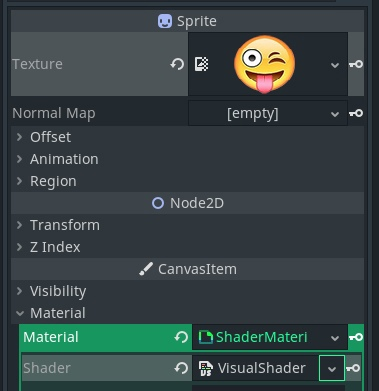The height and width of the screenshot is (391, 379).
Task: Click the VisualShader resource icon
Action: point(206,368)
